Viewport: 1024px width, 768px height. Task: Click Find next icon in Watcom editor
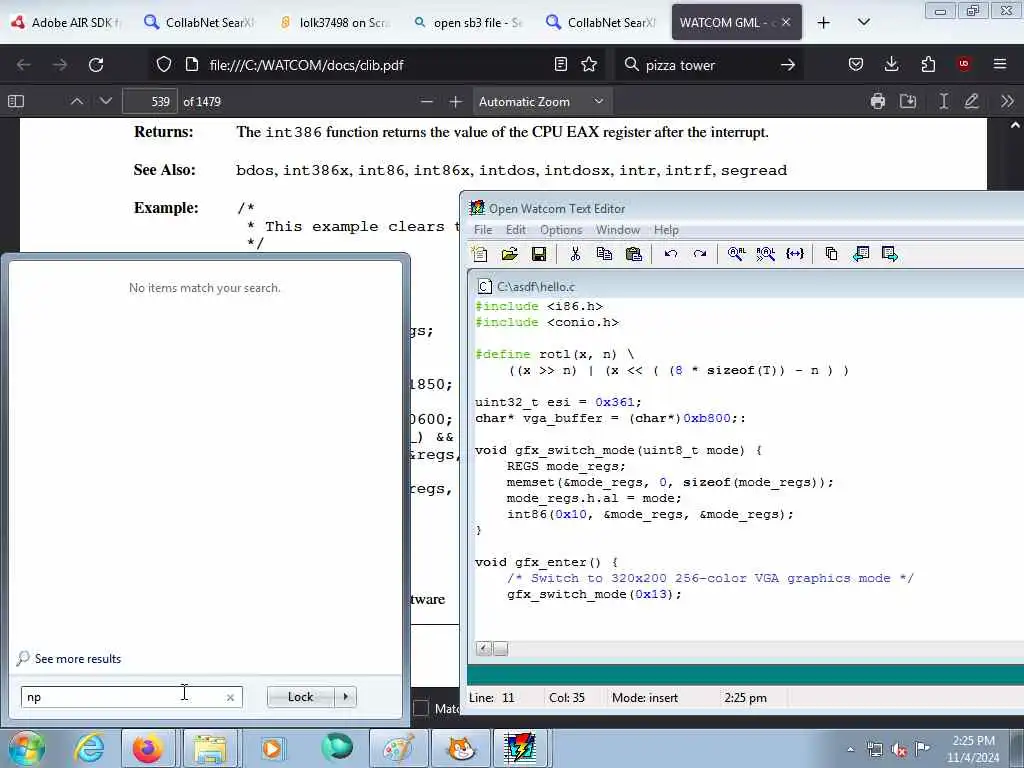point(765,254)
